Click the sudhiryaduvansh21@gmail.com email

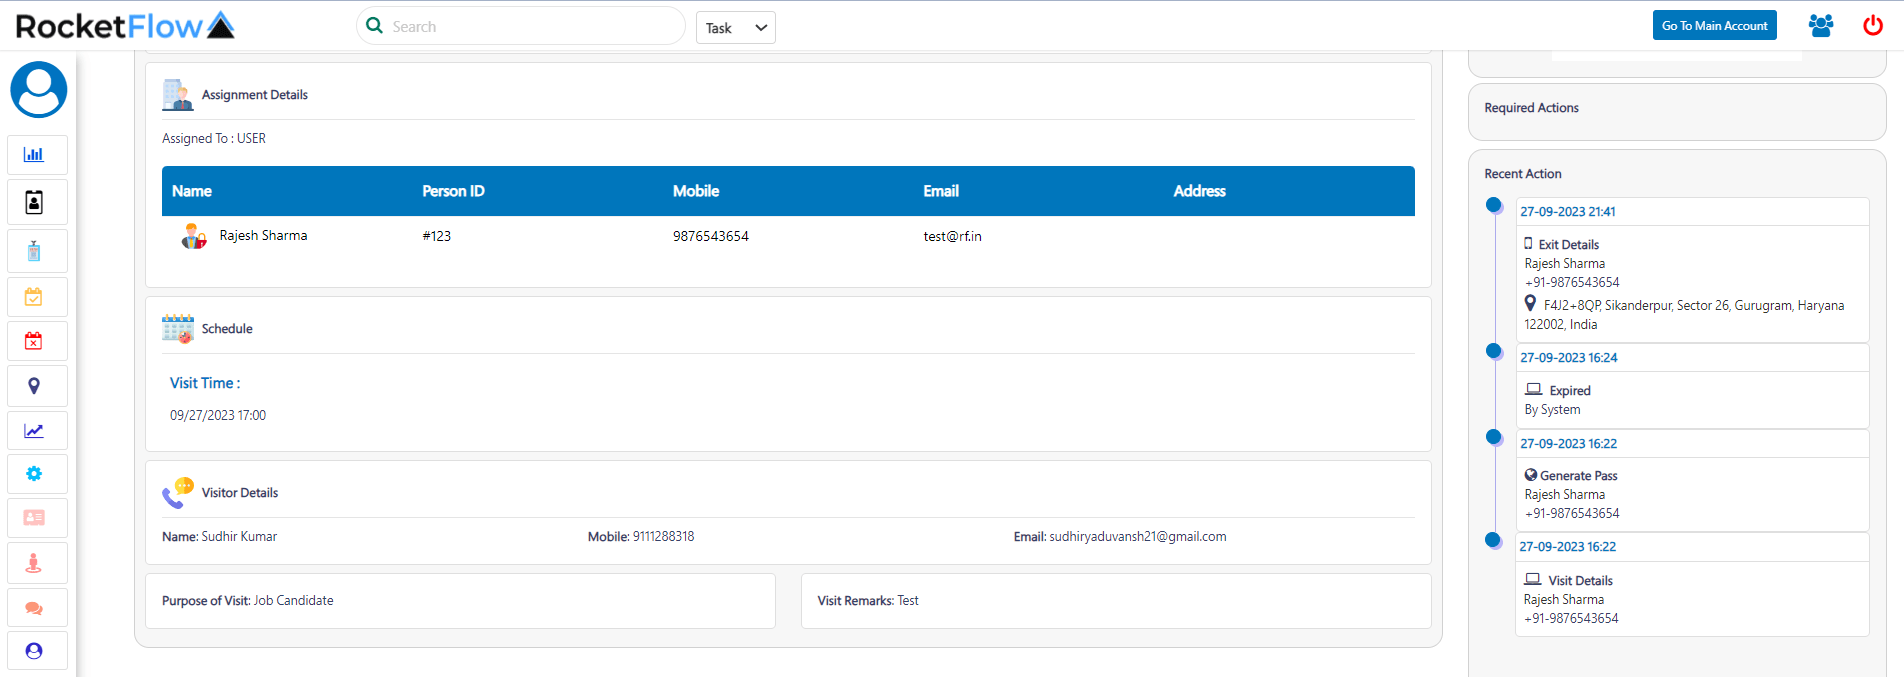(1138, 537)
